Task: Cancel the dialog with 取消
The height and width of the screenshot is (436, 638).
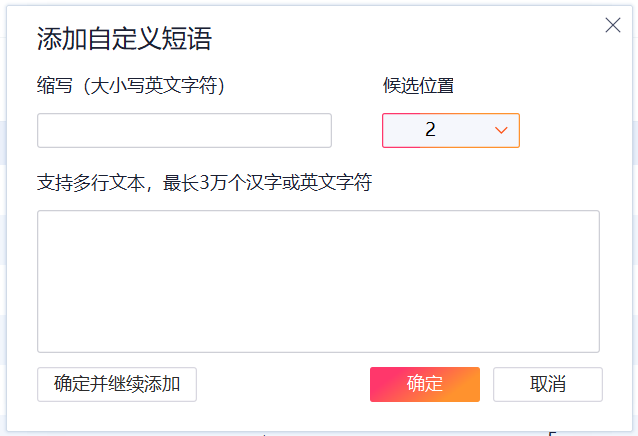Action: coord(548,384)
